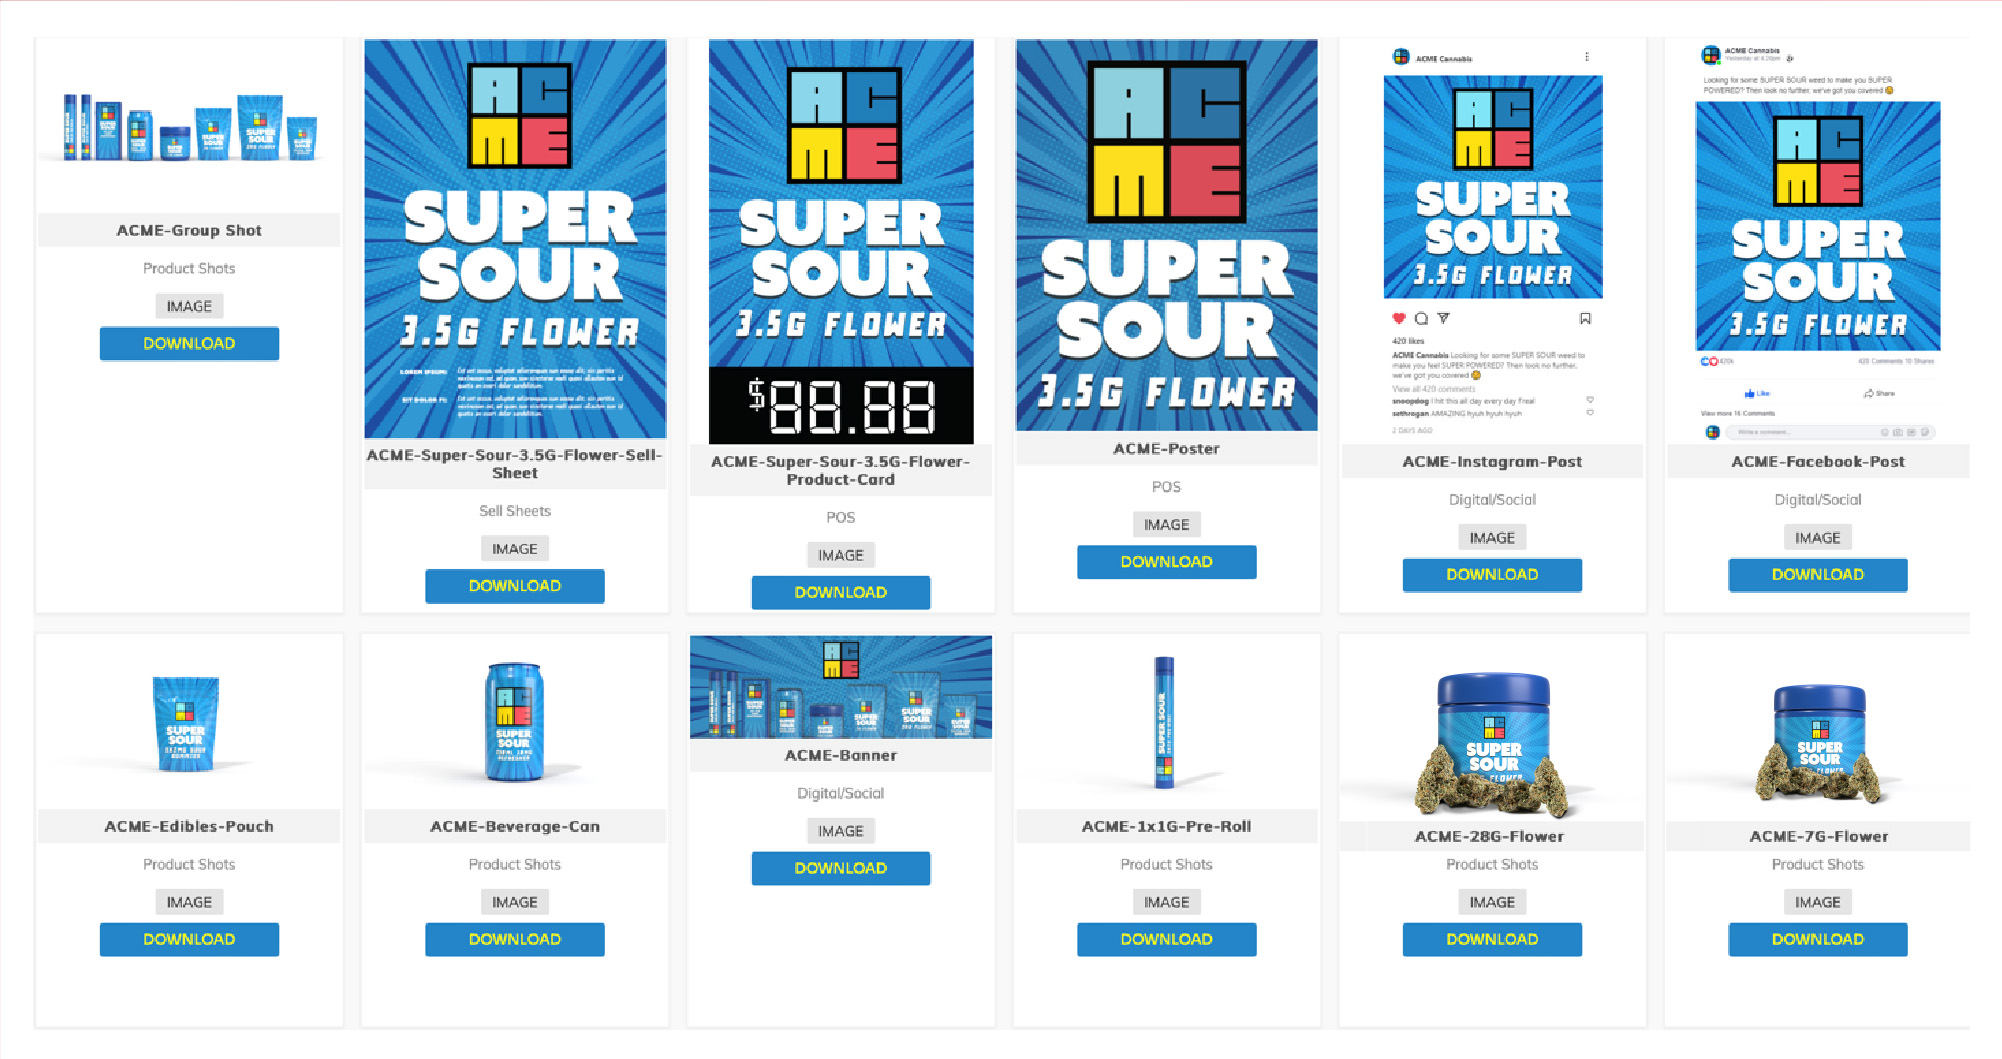Download the Flower Product-Card file
This screenshot has width=2002, height=1059.
coord(841,592)
